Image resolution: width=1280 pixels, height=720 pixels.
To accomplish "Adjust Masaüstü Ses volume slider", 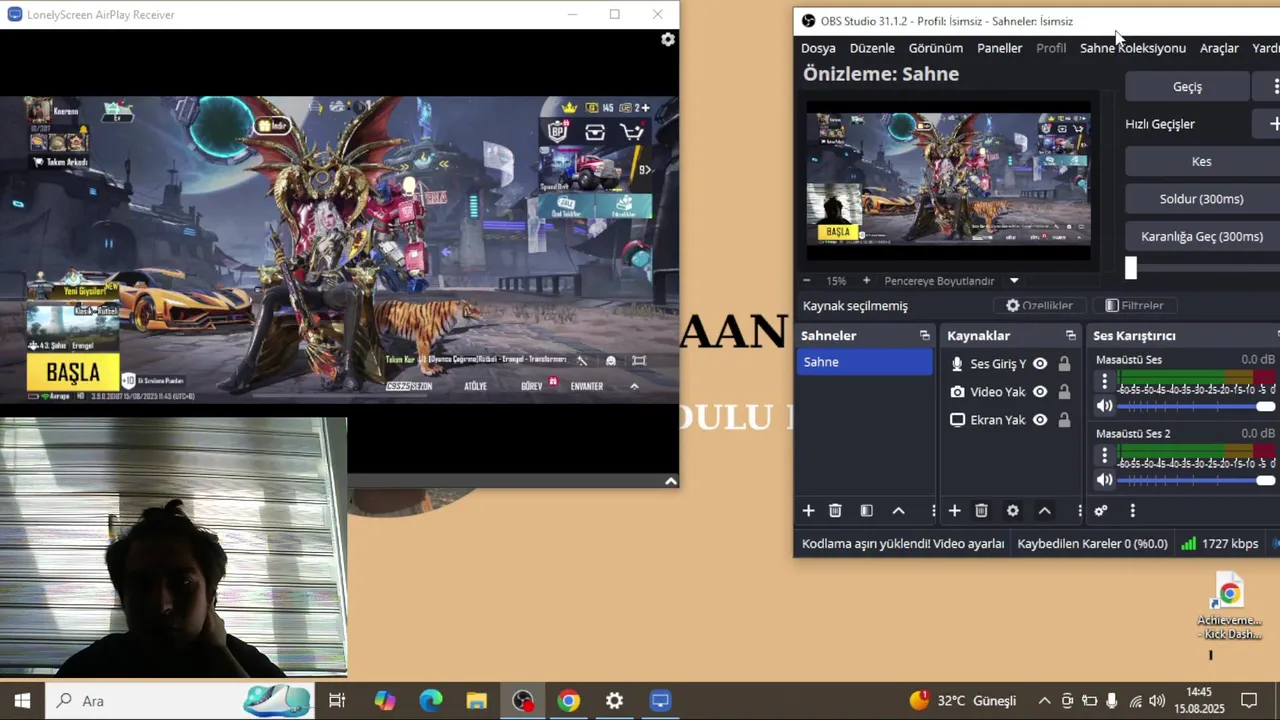I will coord(1196,406).
